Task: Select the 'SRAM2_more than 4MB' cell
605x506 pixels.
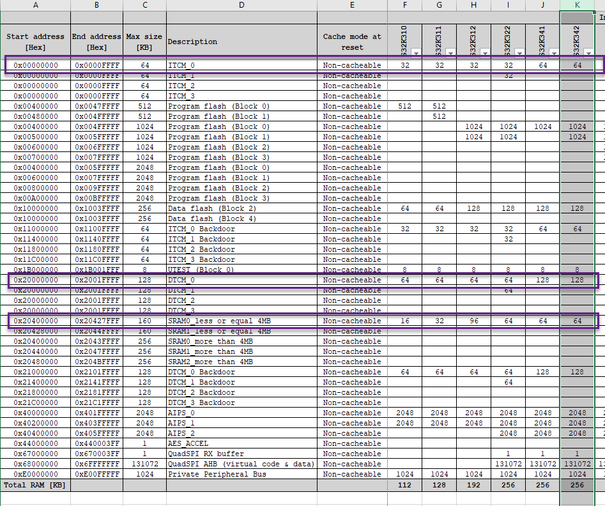Action: 242,362
